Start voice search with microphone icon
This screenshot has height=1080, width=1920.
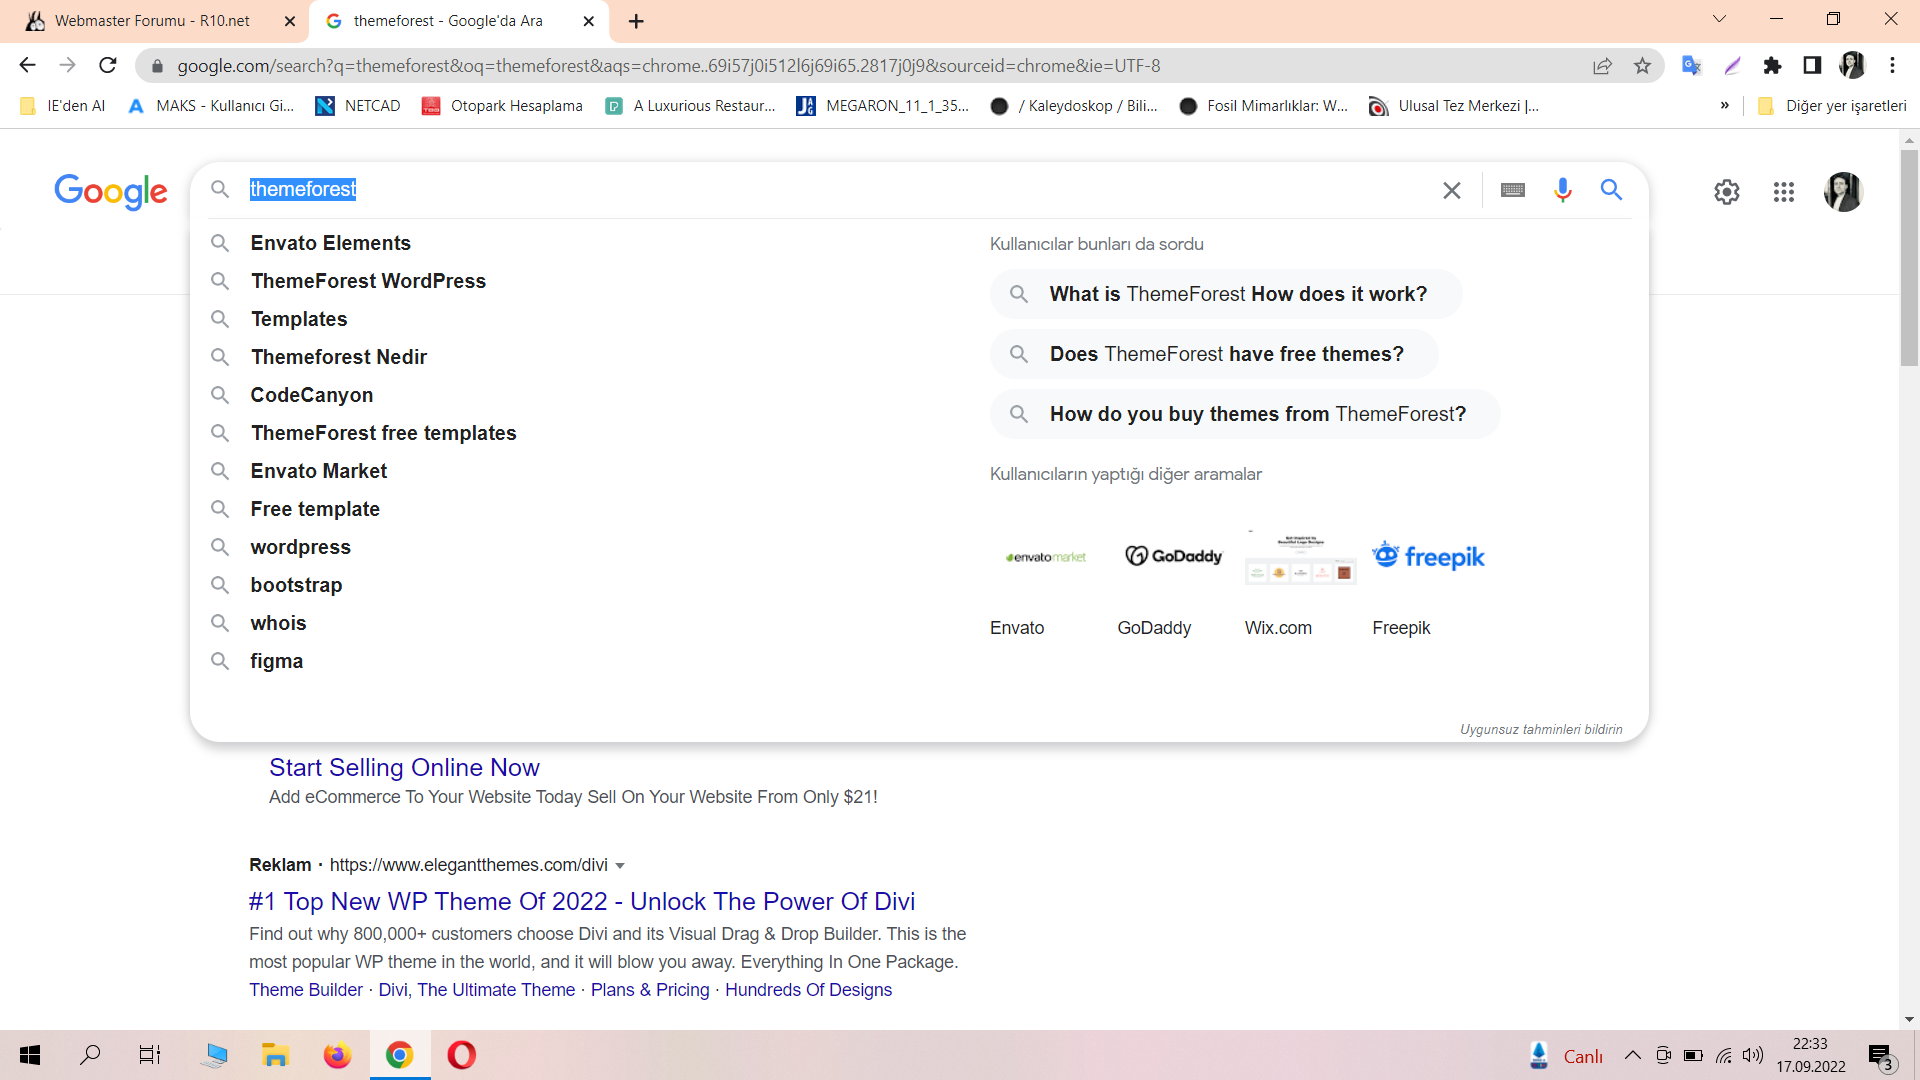pyautogui.click(x=1563, y=190)
